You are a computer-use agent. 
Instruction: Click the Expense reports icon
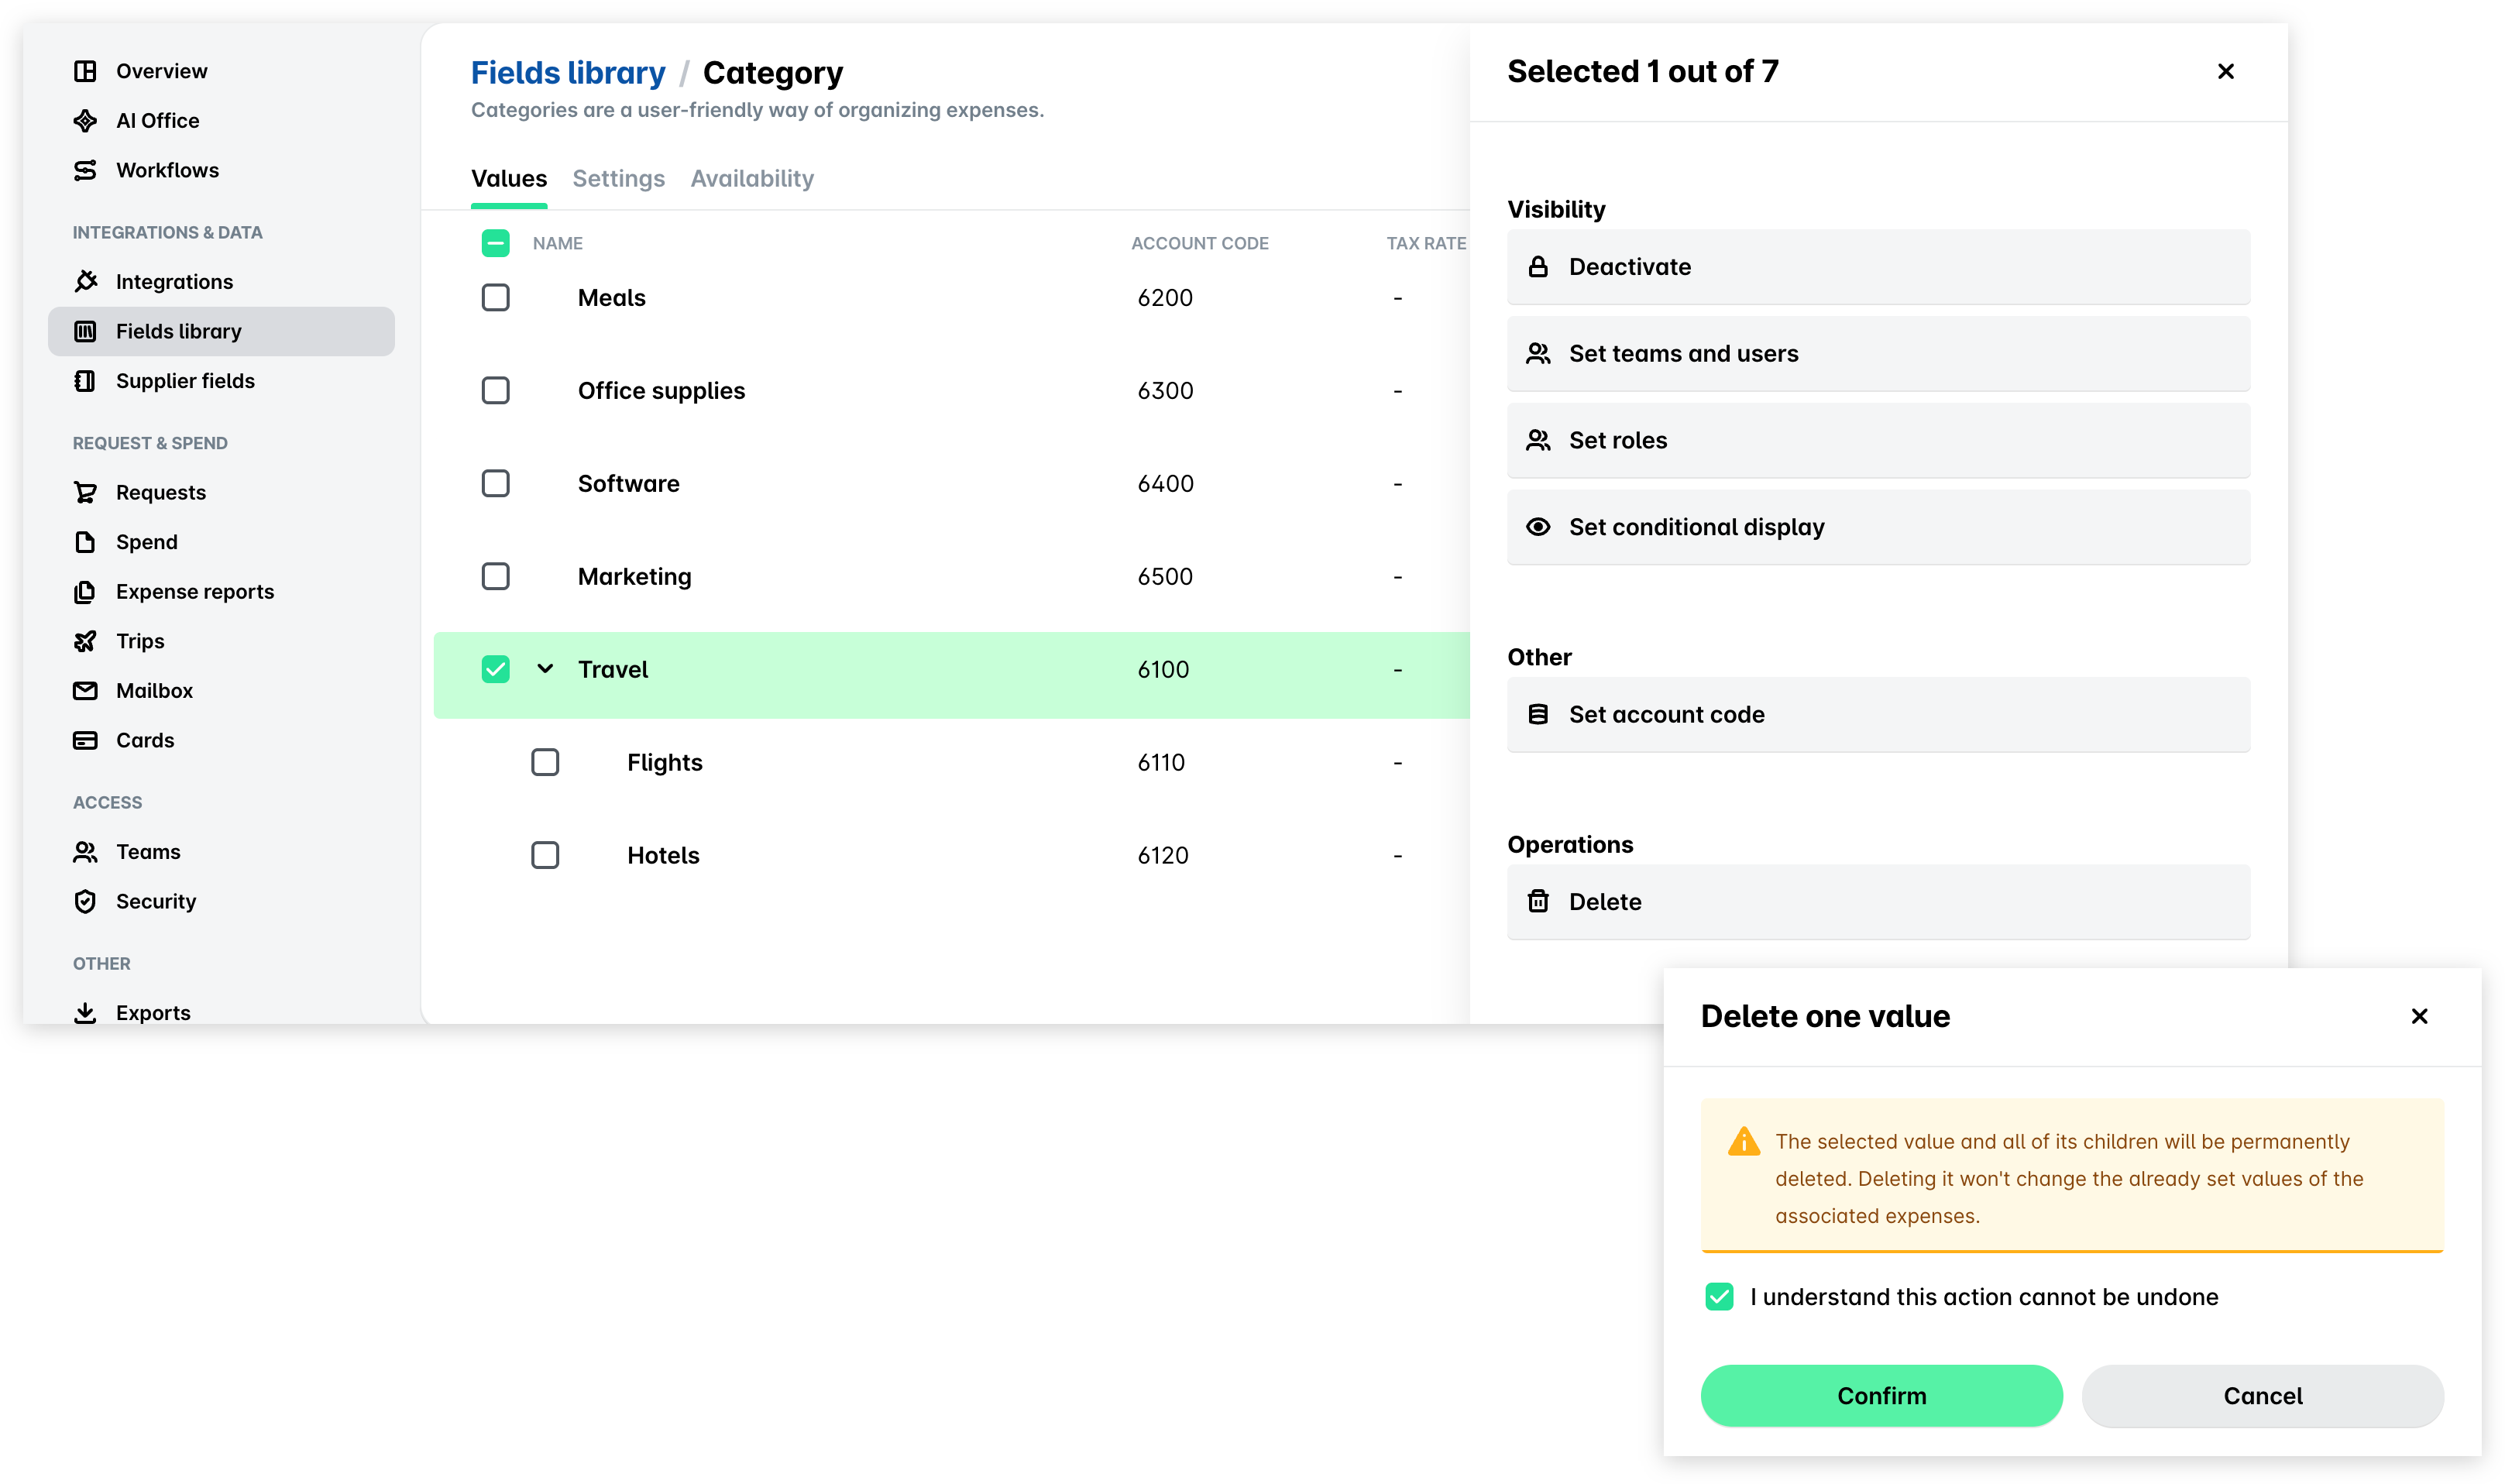pyautogui.click(x=85, y=592)
